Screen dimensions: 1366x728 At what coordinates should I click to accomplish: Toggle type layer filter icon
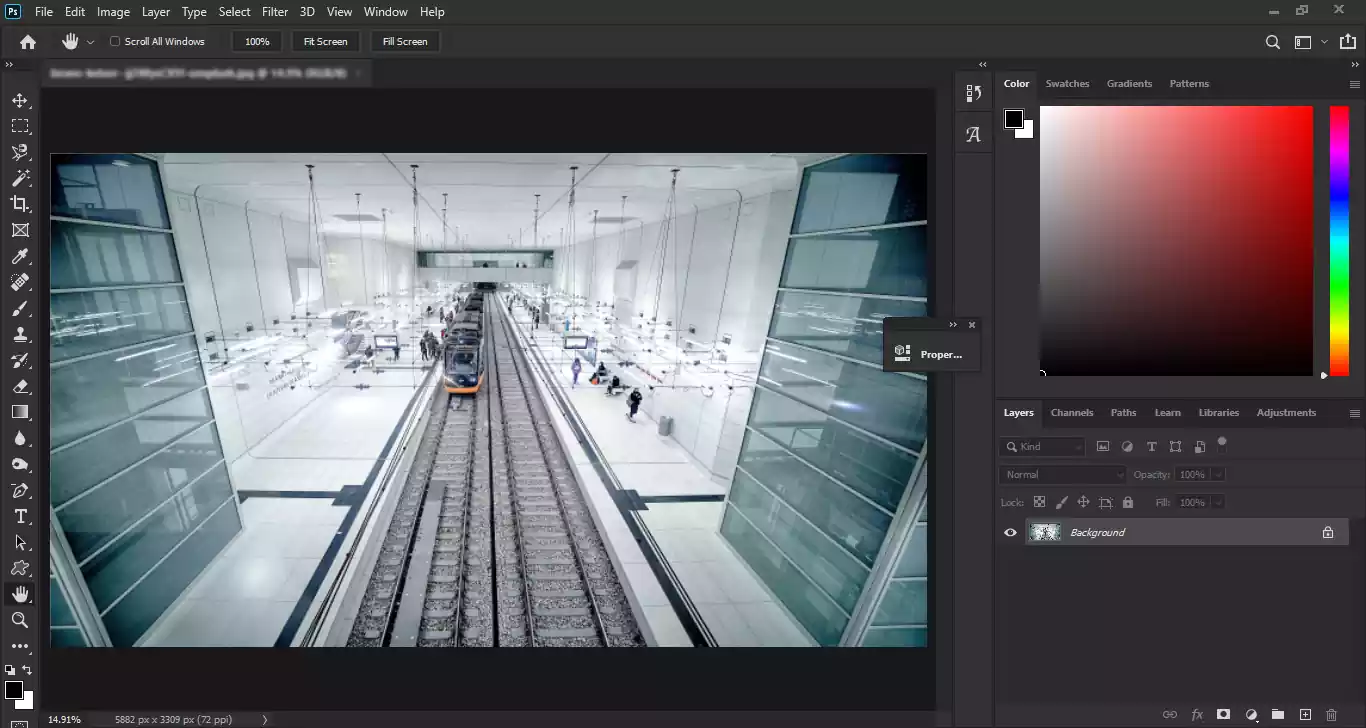point(1151,447)
